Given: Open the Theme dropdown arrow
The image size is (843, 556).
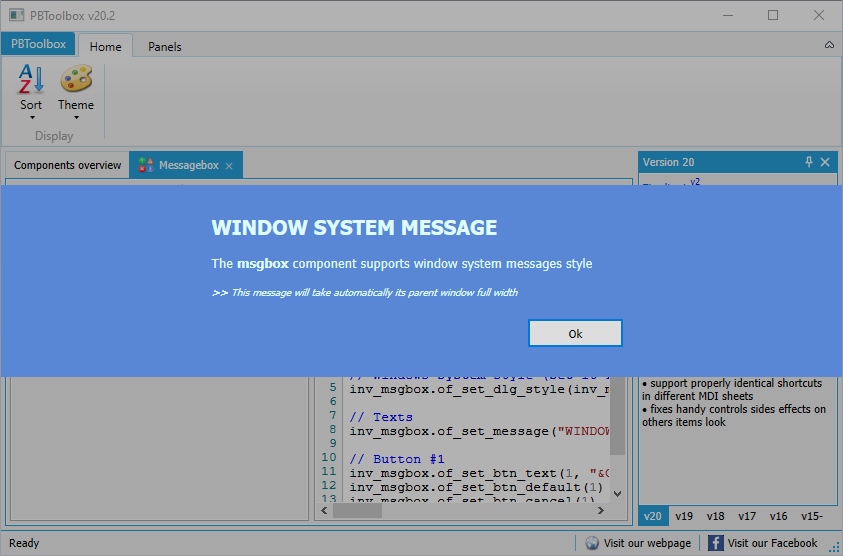Looking at the screenshot, I should click(76, 118).
